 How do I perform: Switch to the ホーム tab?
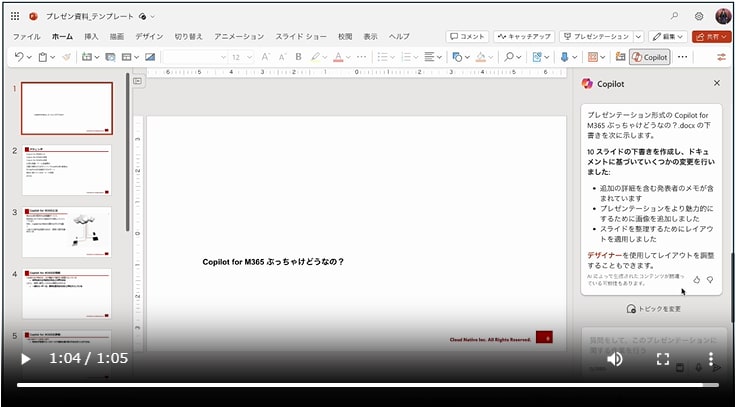[x=62, y=36]
